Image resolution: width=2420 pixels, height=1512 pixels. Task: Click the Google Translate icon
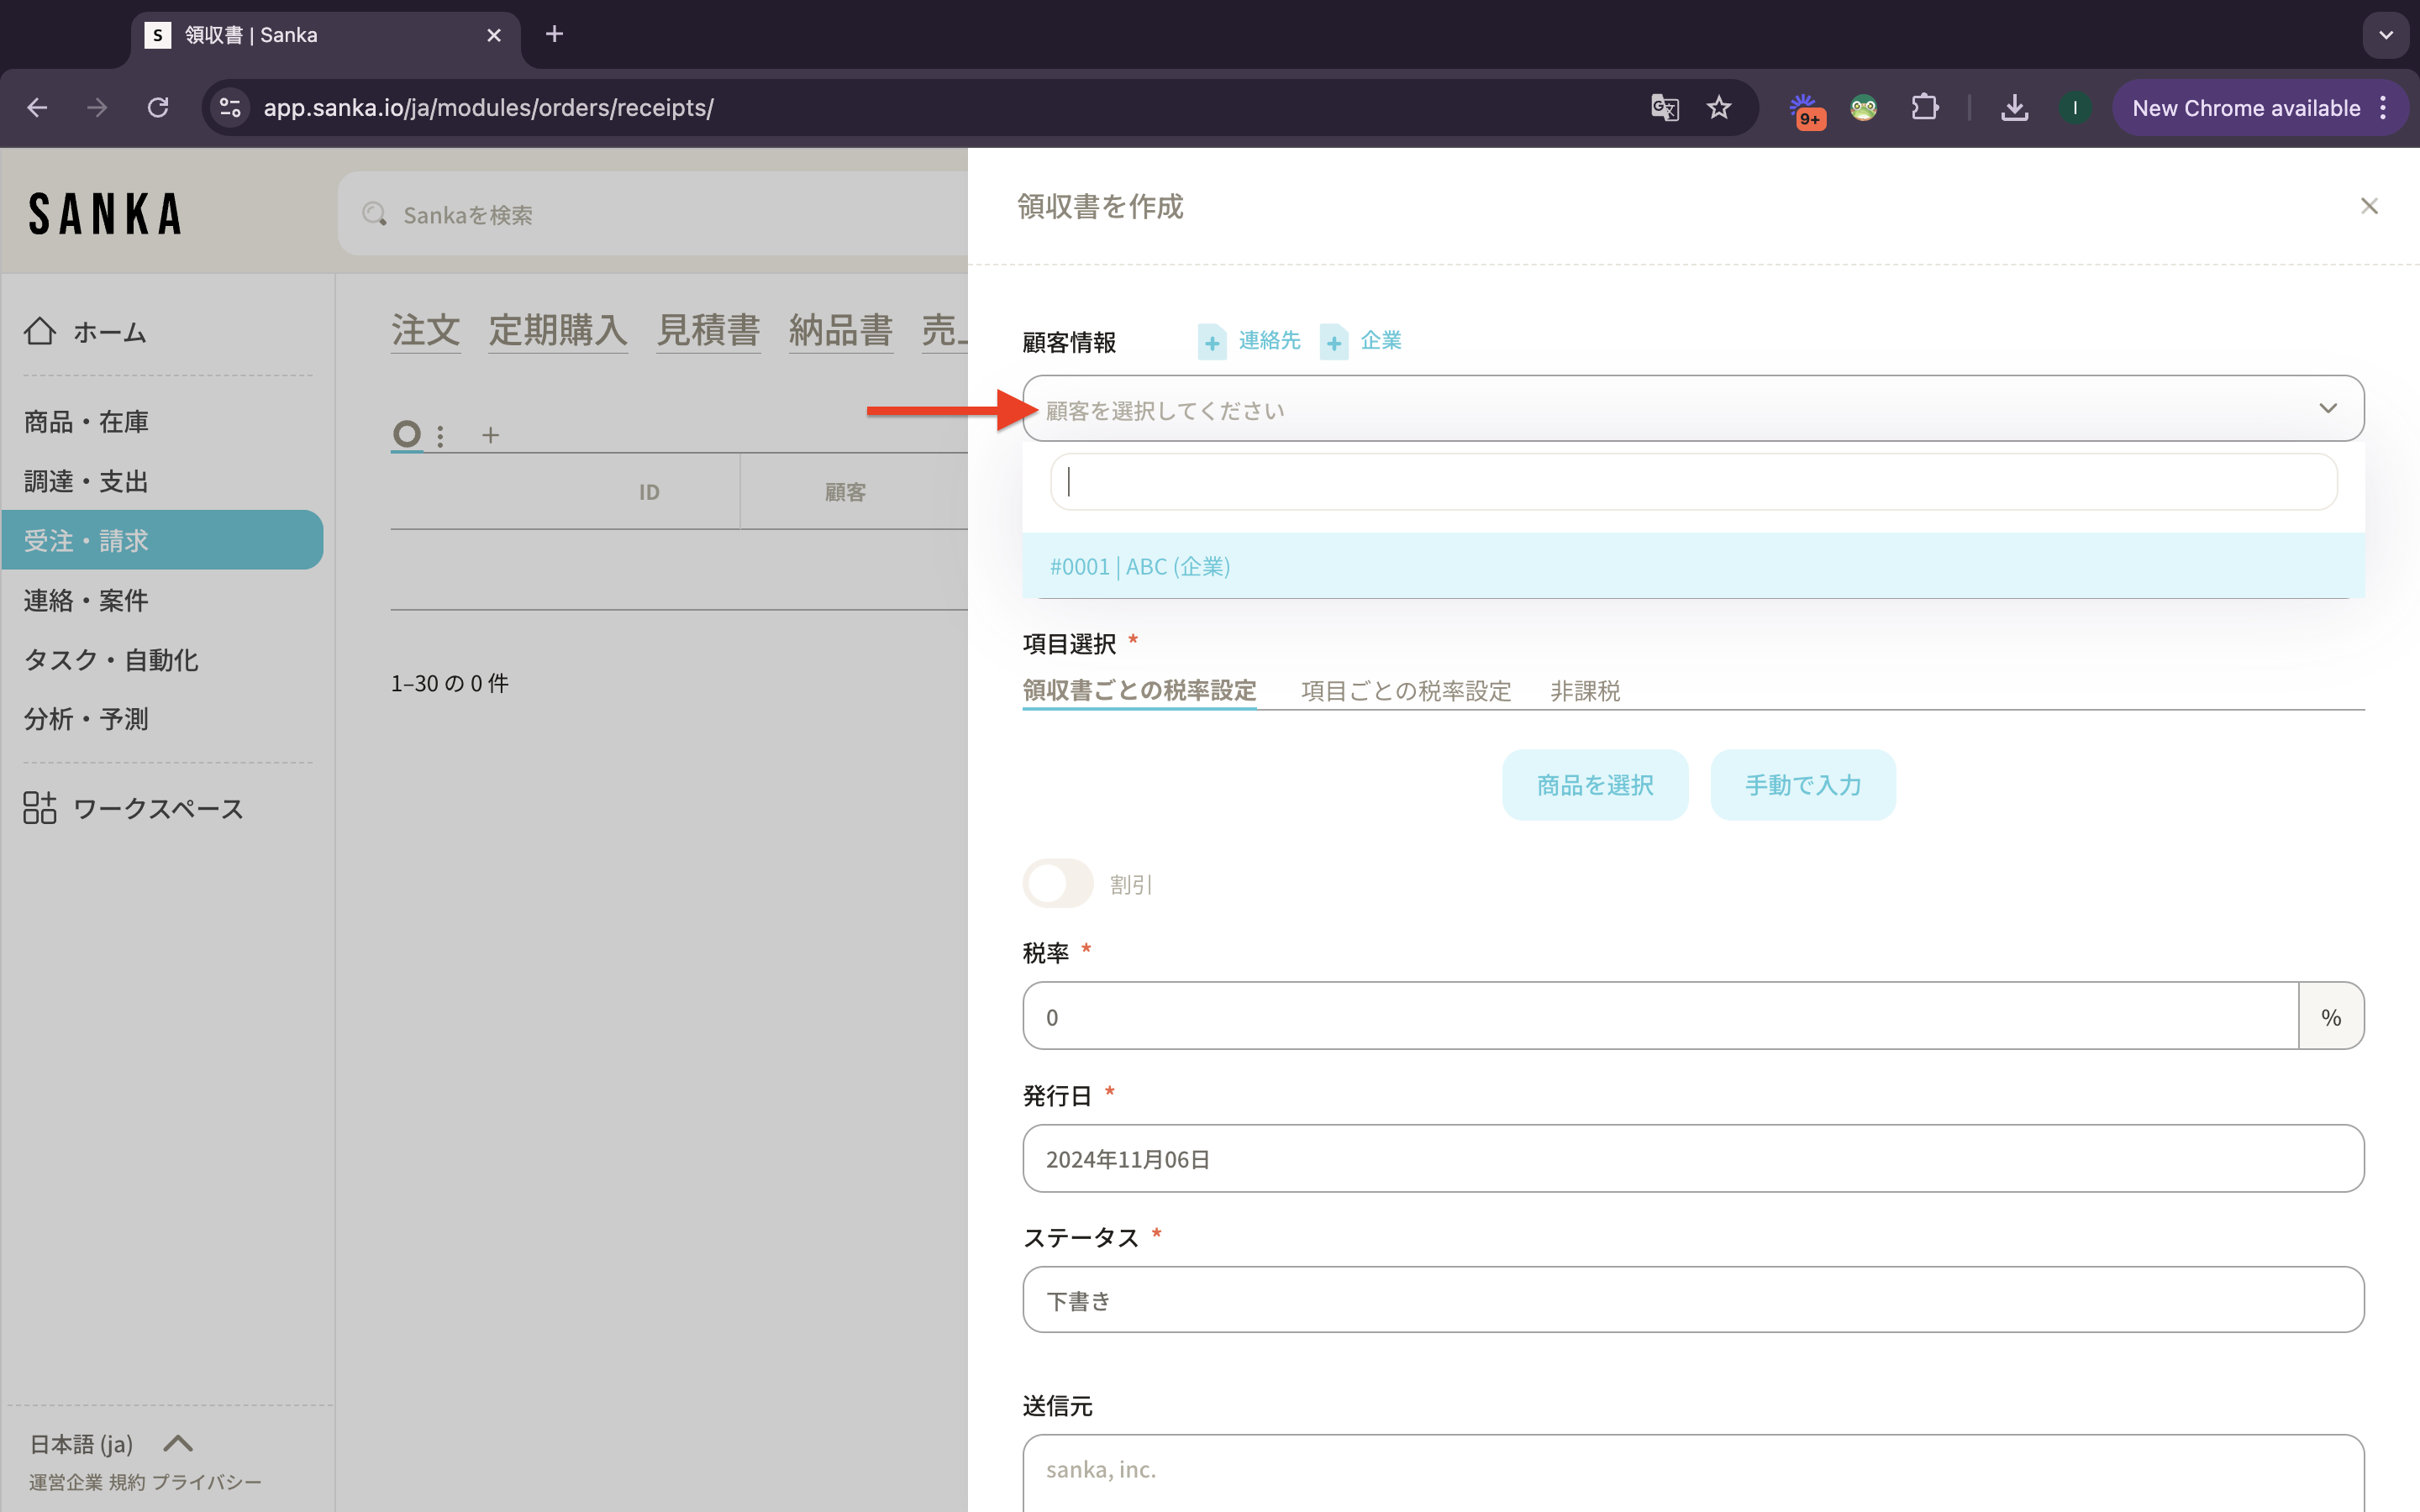coord(1665,108)
